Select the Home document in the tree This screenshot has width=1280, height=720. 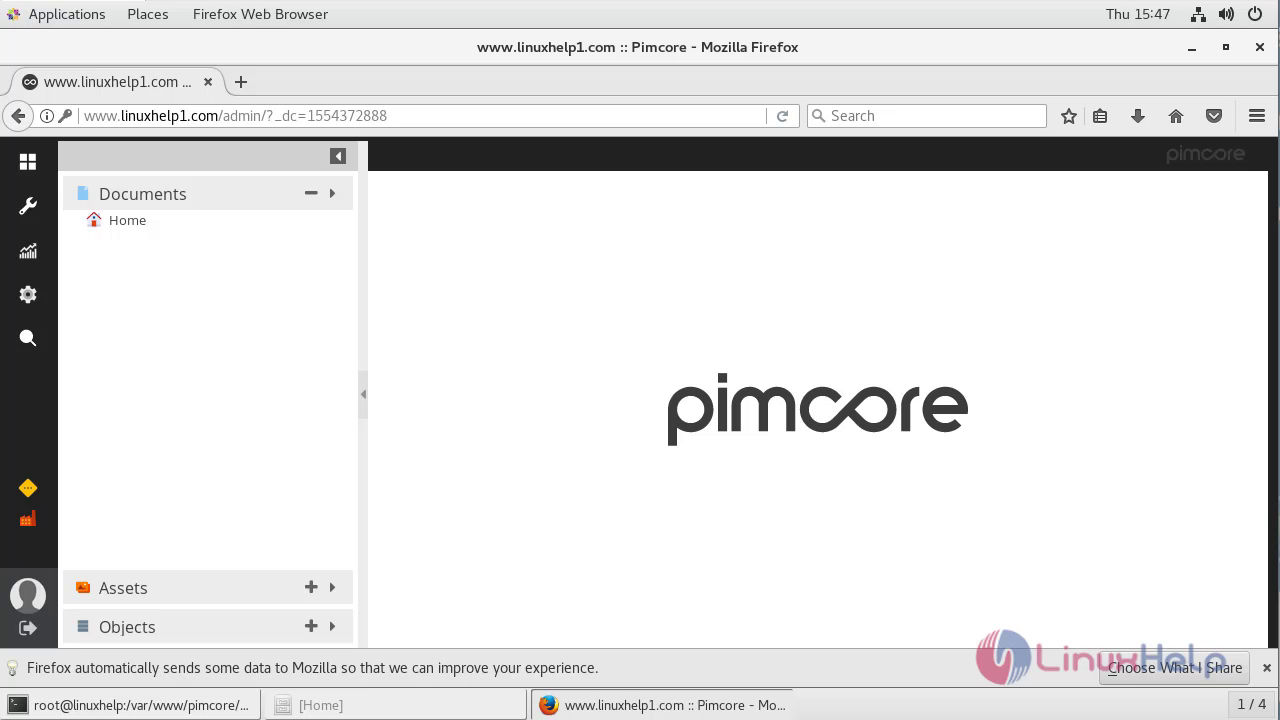point(127,220)
